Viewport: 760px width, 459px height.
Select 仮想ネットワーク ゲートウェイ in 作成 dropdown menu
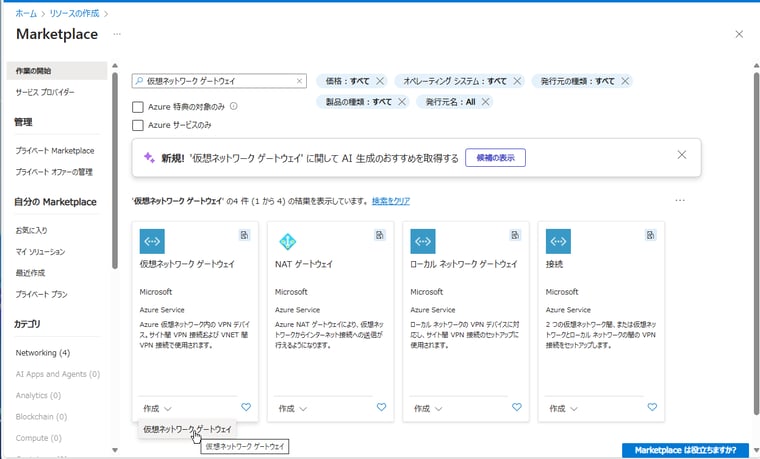187,429
